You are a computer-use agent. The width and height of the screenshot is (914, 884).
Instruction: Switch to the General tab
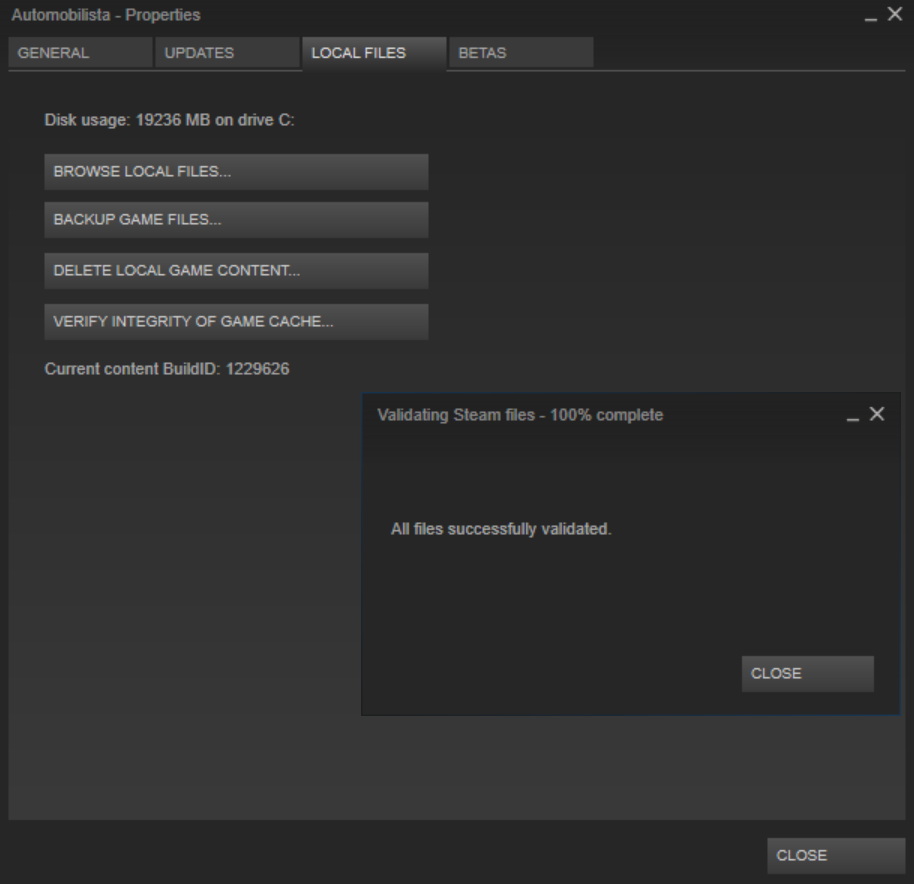[x=80, y=53]
